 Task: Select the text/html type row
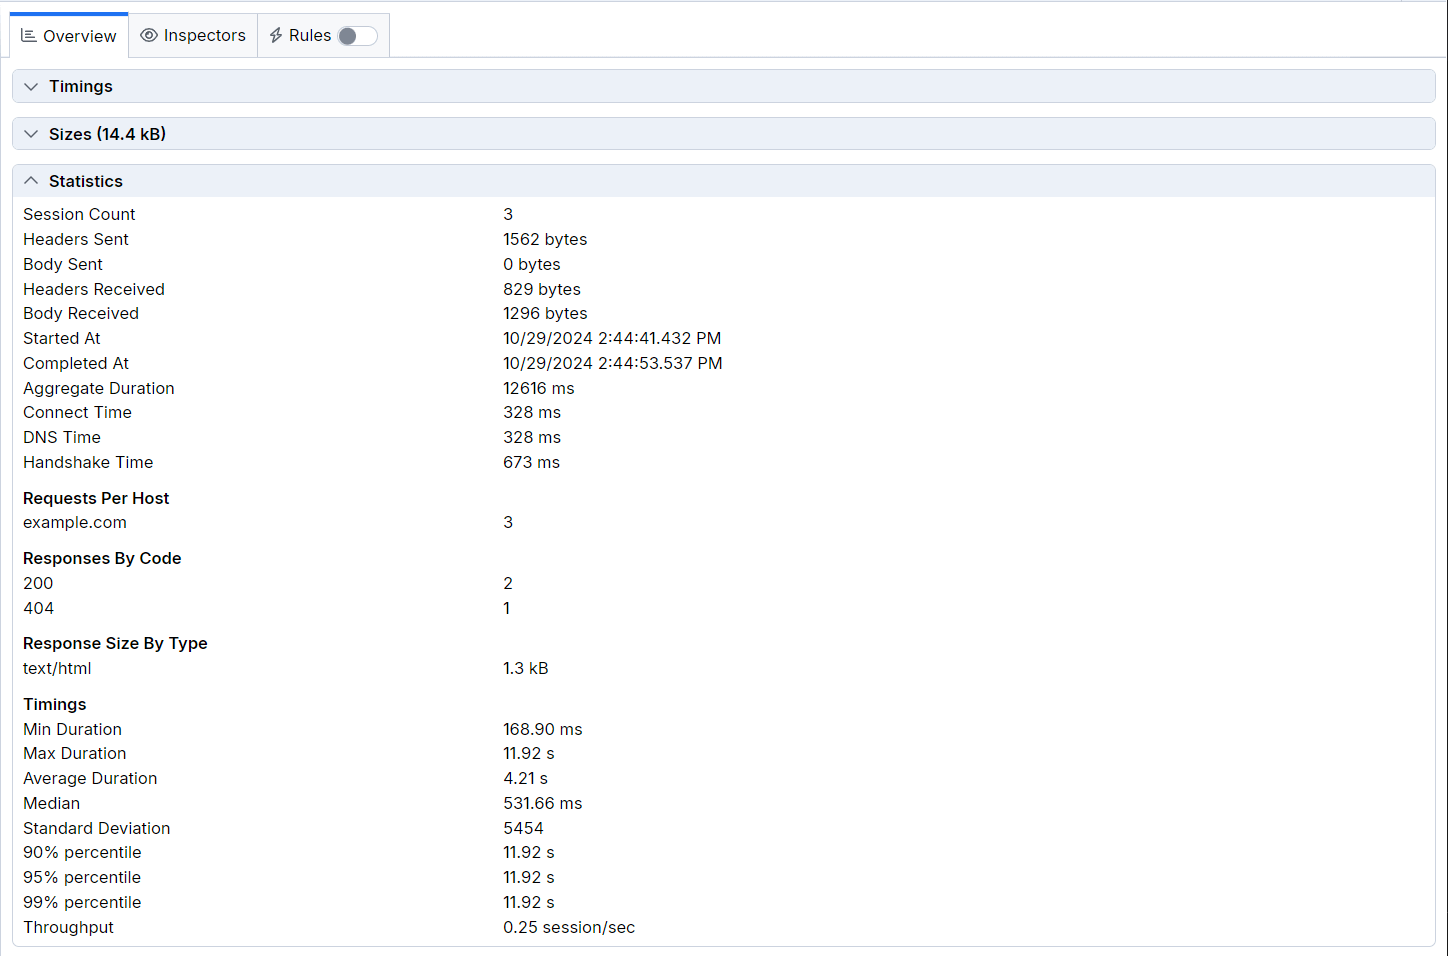click(x=724, y=668)
